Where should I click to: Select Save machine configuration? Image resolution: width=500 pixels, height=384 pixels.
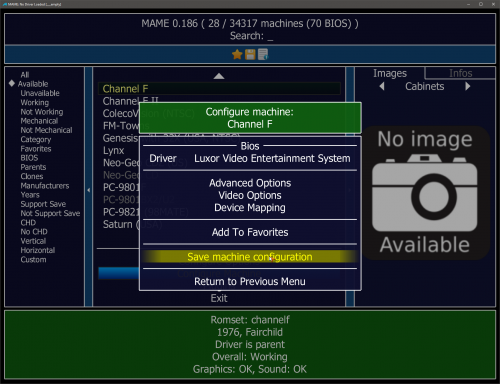[x=250, y=257]
